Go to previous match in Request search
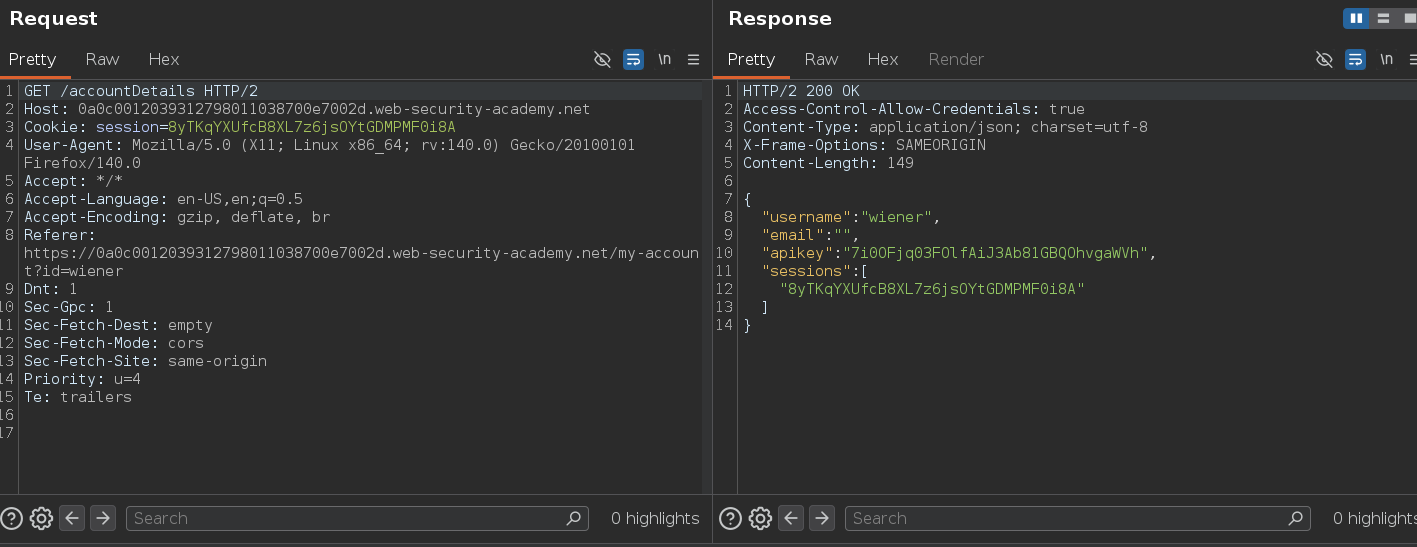 [x=71, y=518]
